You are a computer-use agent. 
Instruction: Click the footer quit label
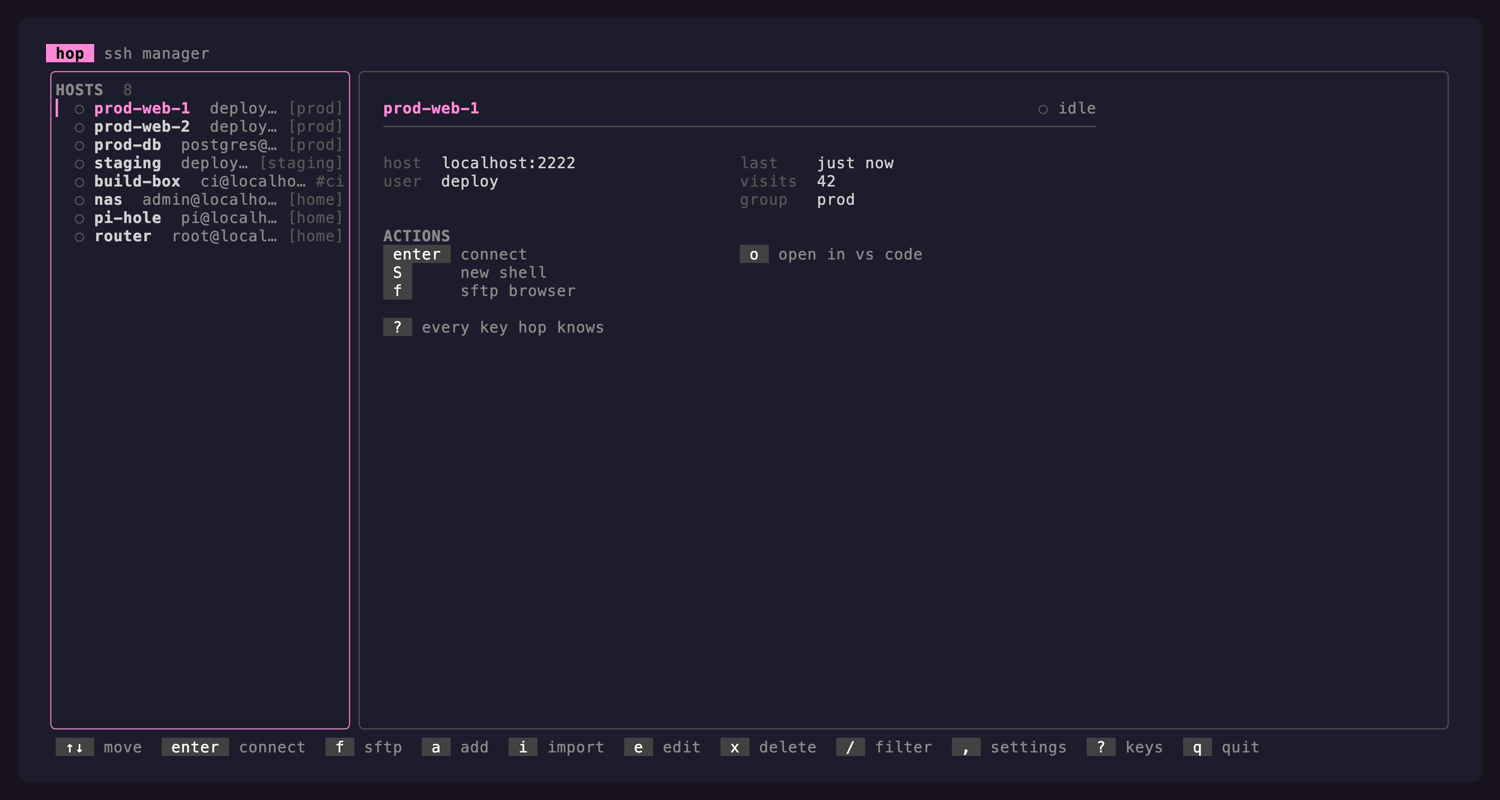(1240, 747)
